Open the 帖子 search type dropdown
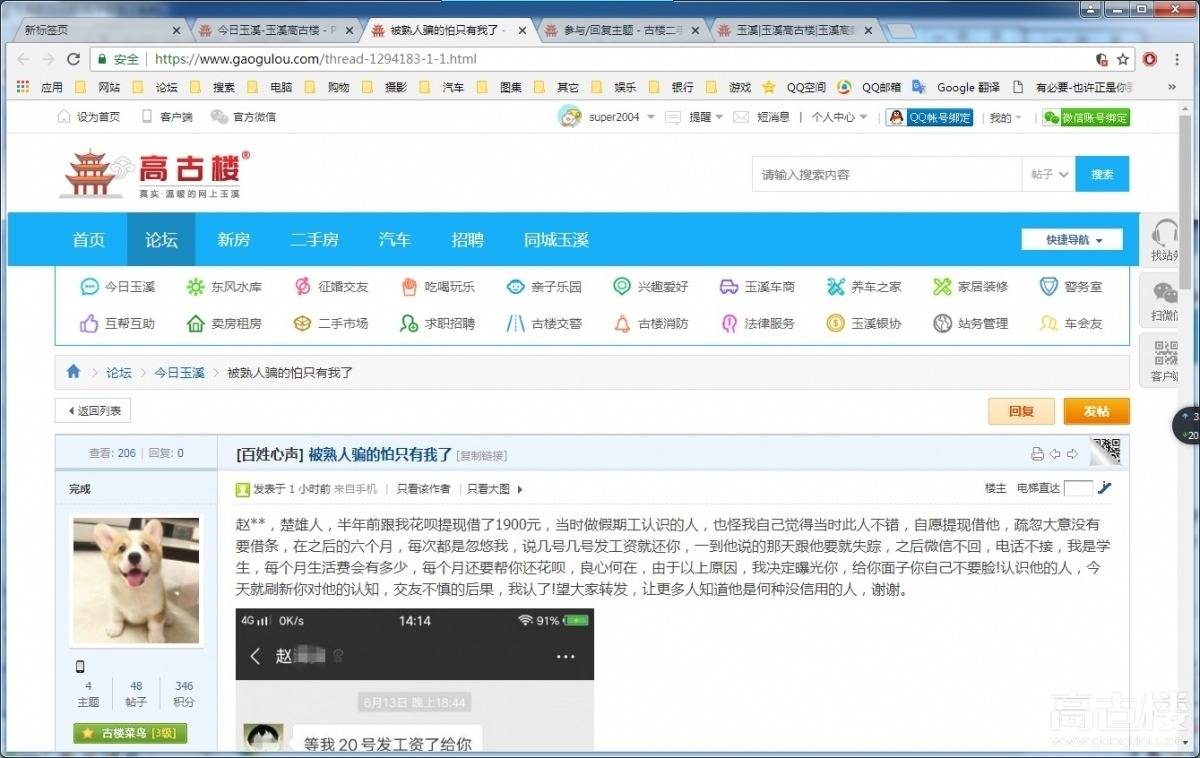 coord(1049,174)
